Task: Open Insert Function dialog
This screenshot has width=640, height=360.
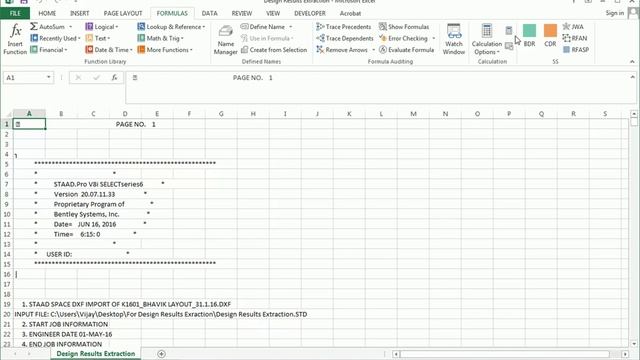Action: 15,39
